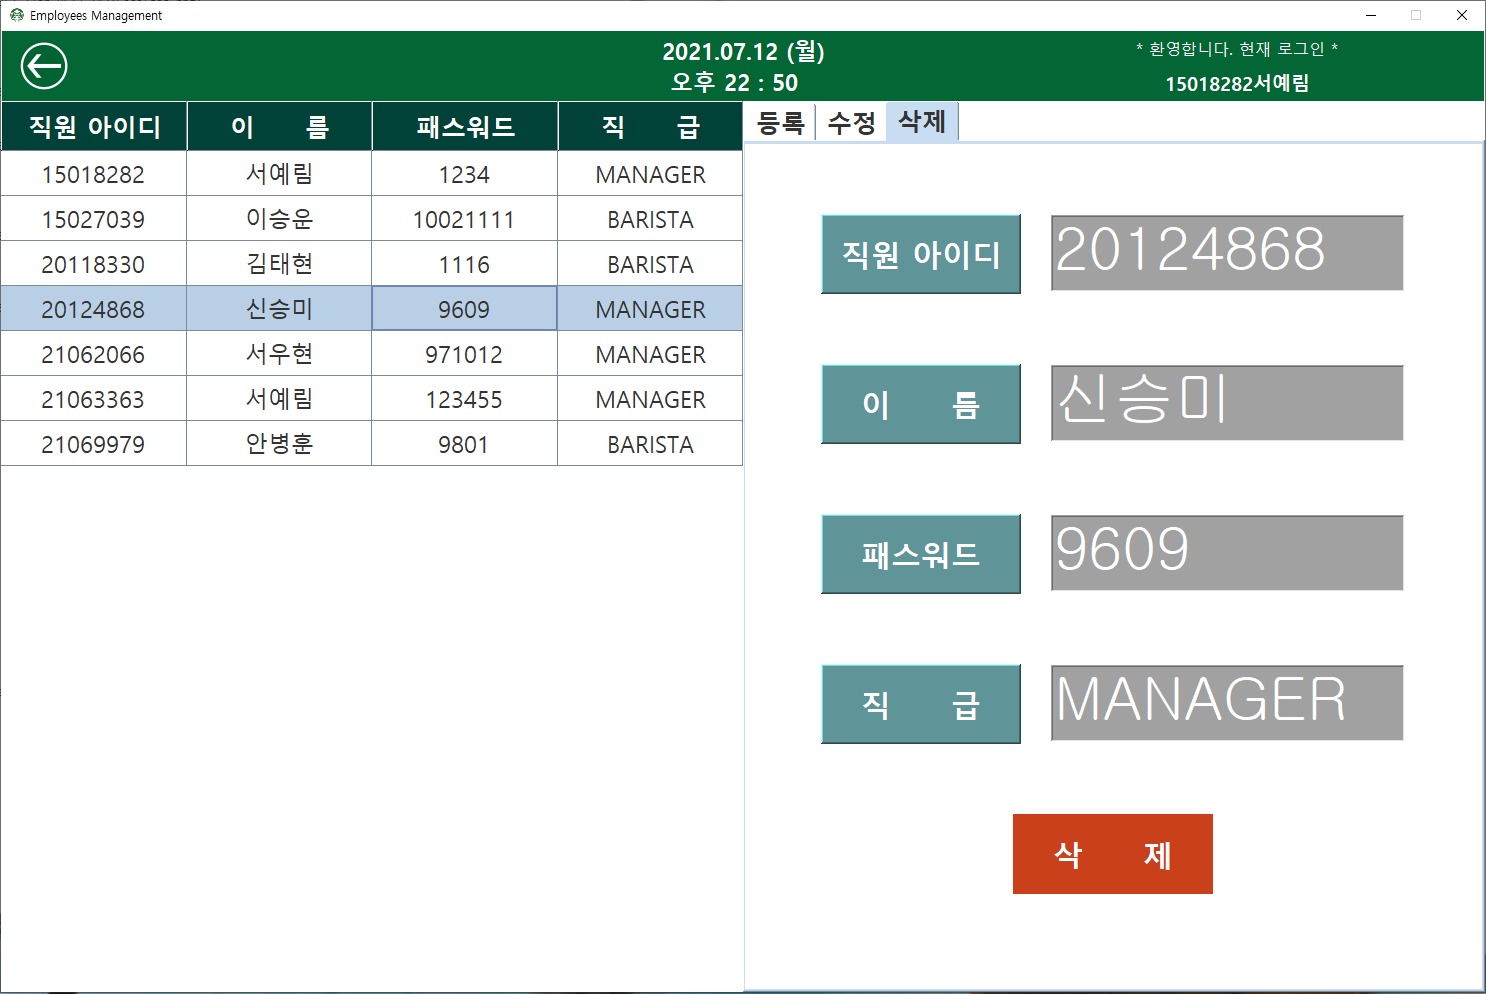Click password cell 123455

[x=465, y=399]
